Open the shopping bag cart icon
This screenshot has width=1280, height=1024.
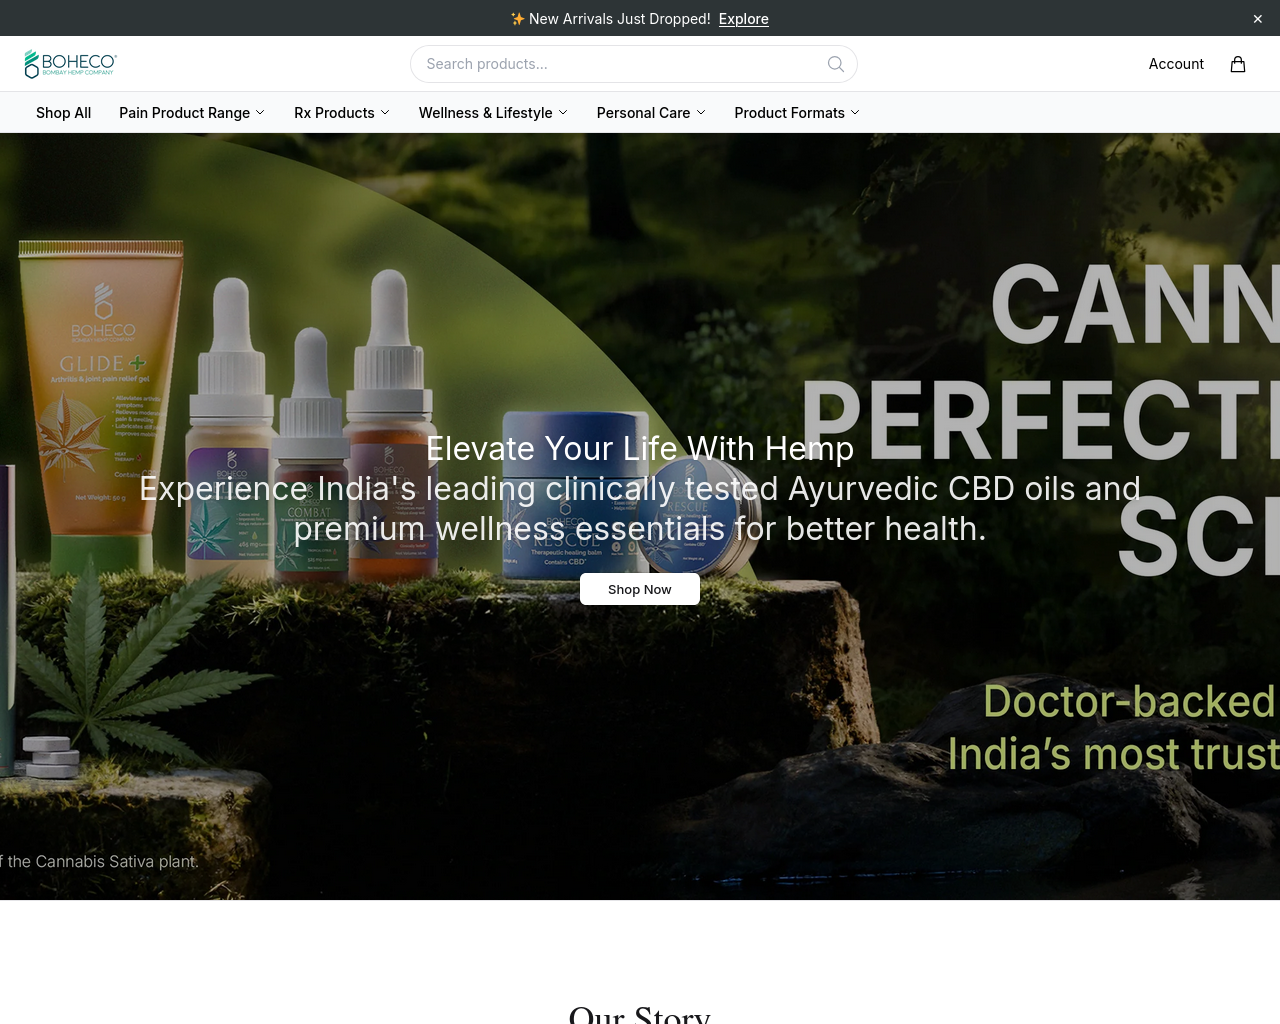[x=1238, y=64]
